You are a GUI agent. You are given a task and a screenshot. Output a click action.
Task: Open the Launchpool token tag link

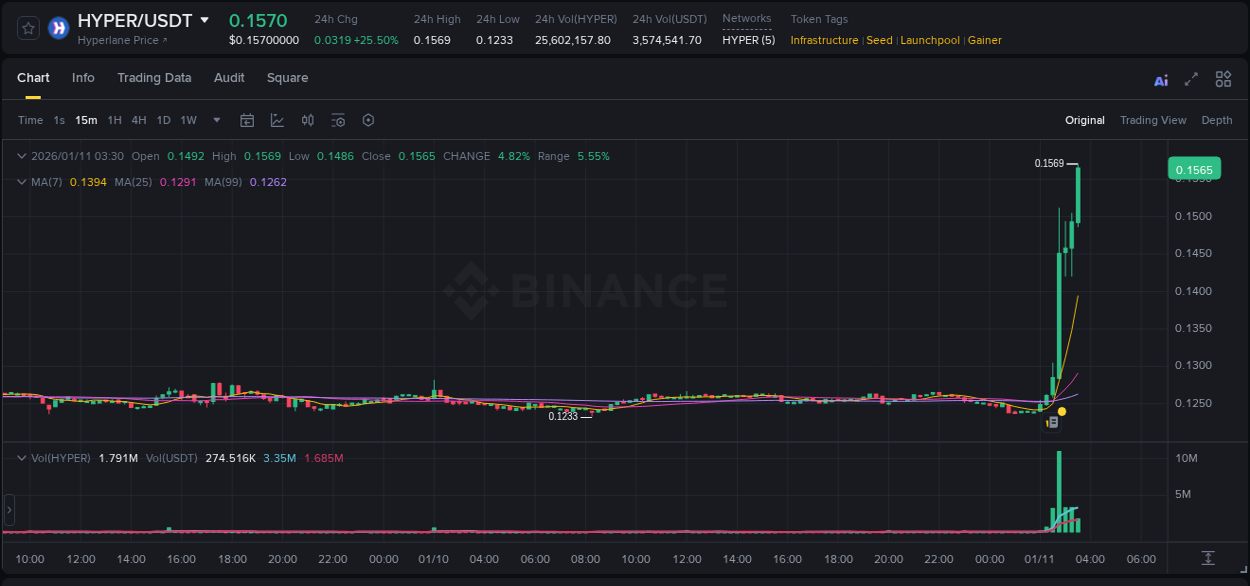click(x=929, y=40)
